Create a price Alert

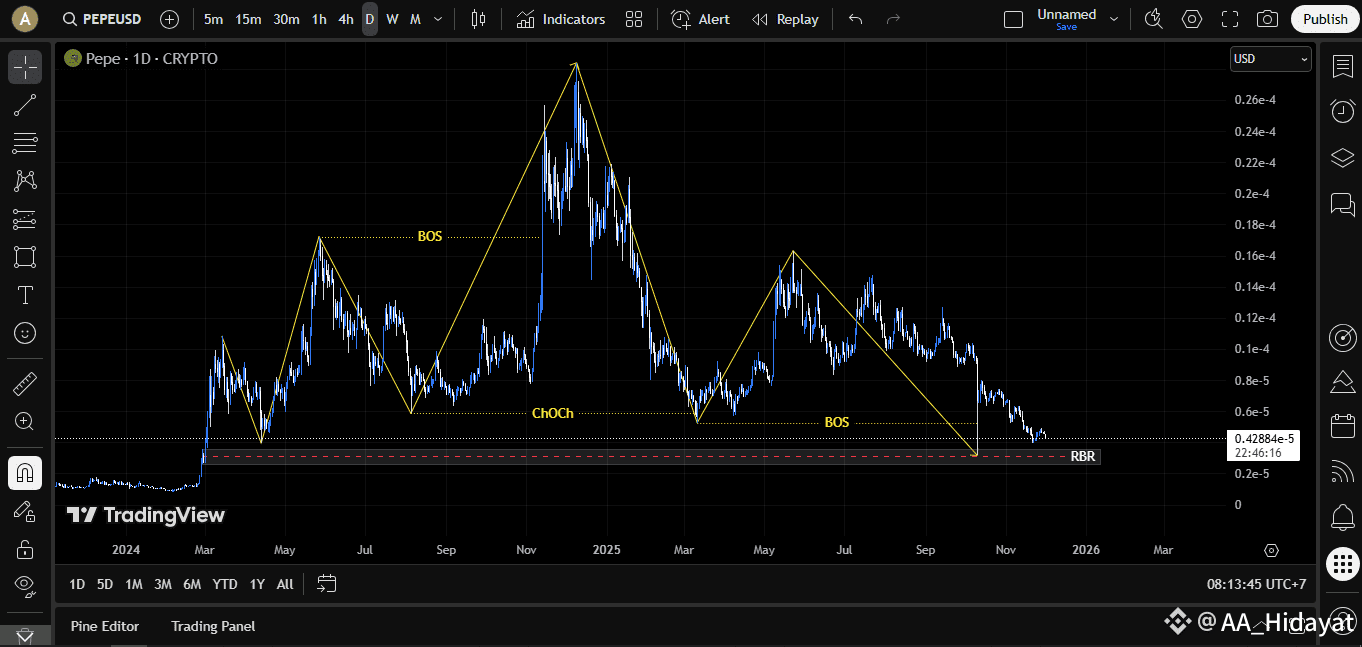[700, 19]
